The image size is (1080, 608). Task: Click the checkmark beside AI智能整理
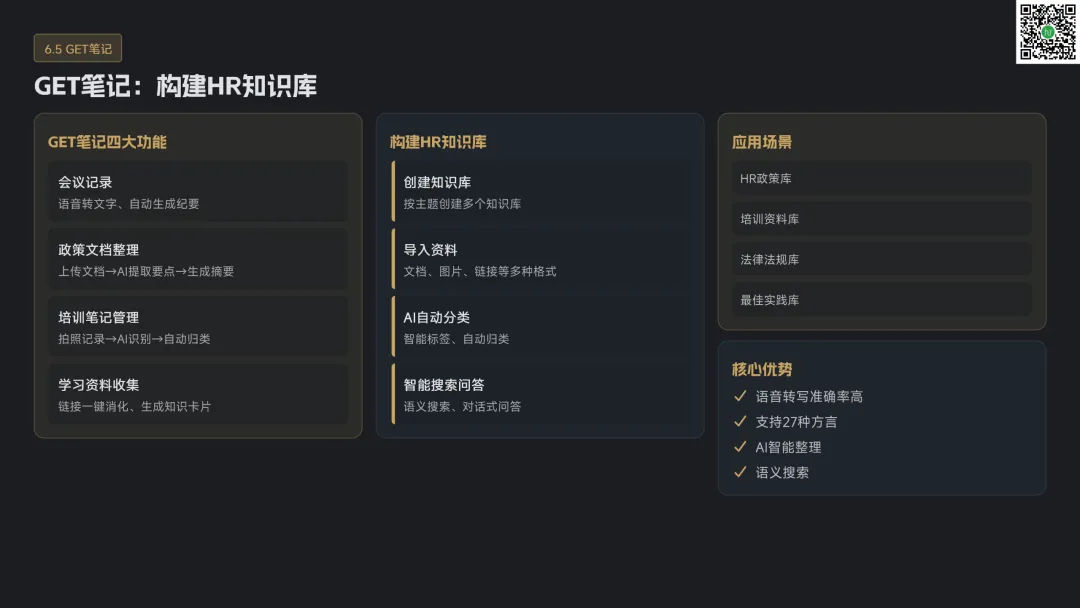(740, 447)
